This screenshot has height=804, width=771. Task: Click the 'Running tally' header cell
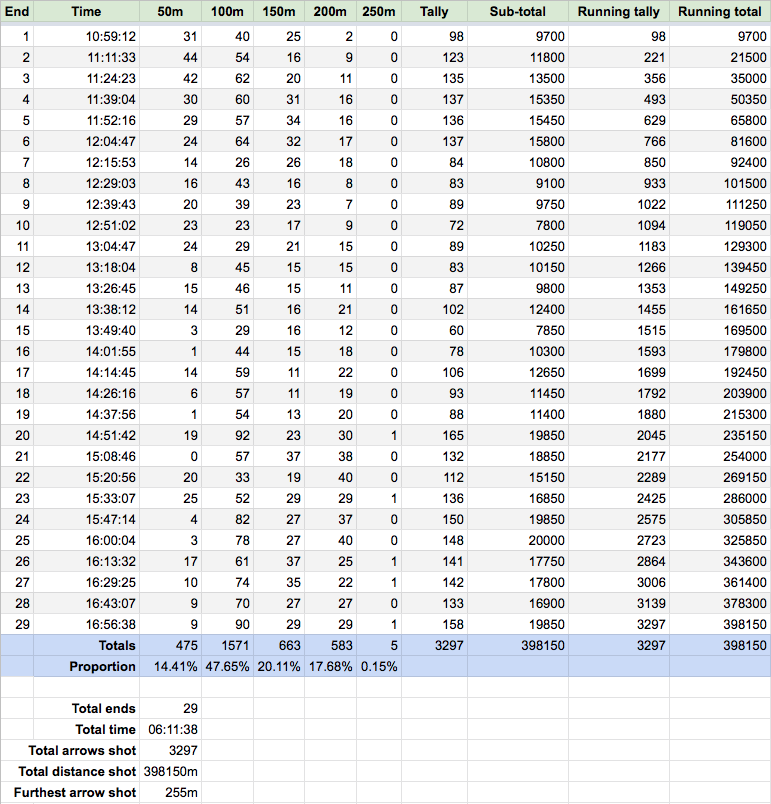(x=619, y=12)
